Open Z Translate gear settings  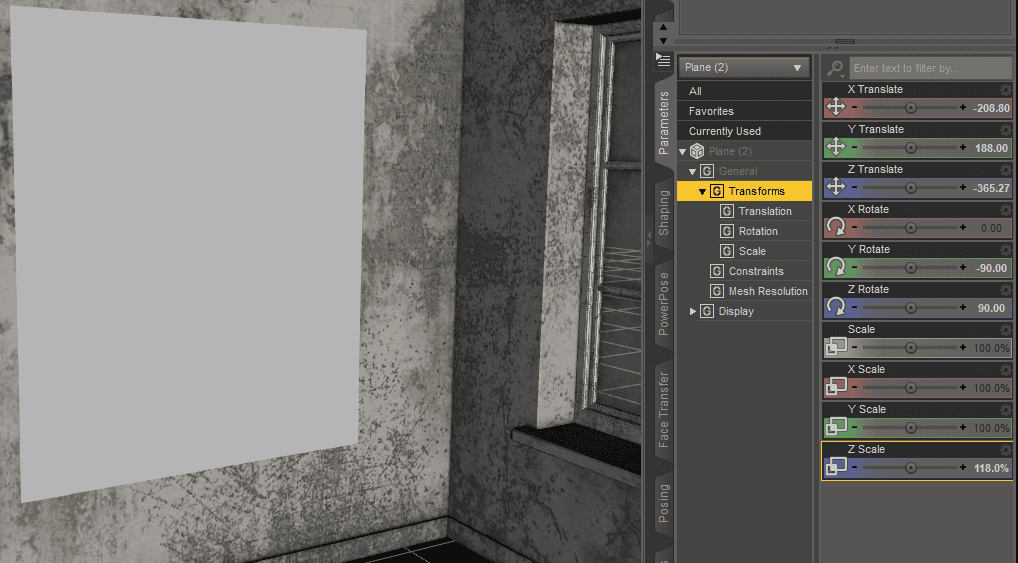tap(1006, 169)
